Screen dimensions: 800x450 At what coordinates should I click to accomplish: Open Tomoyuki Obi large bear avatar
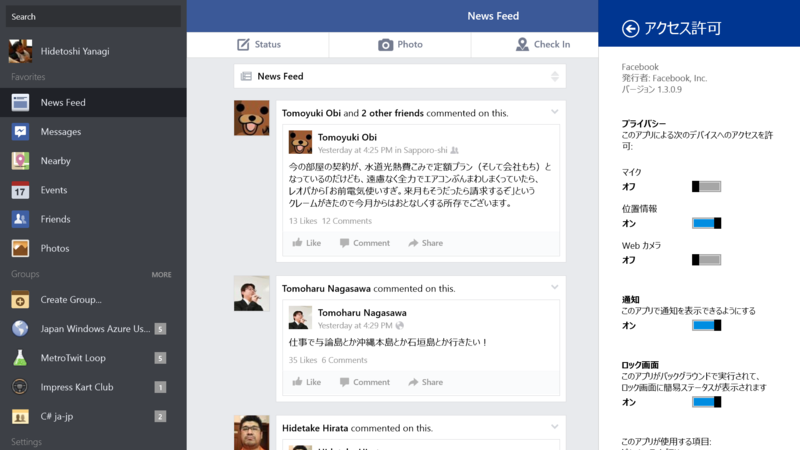pyautogui.click(x=252, y=118)
